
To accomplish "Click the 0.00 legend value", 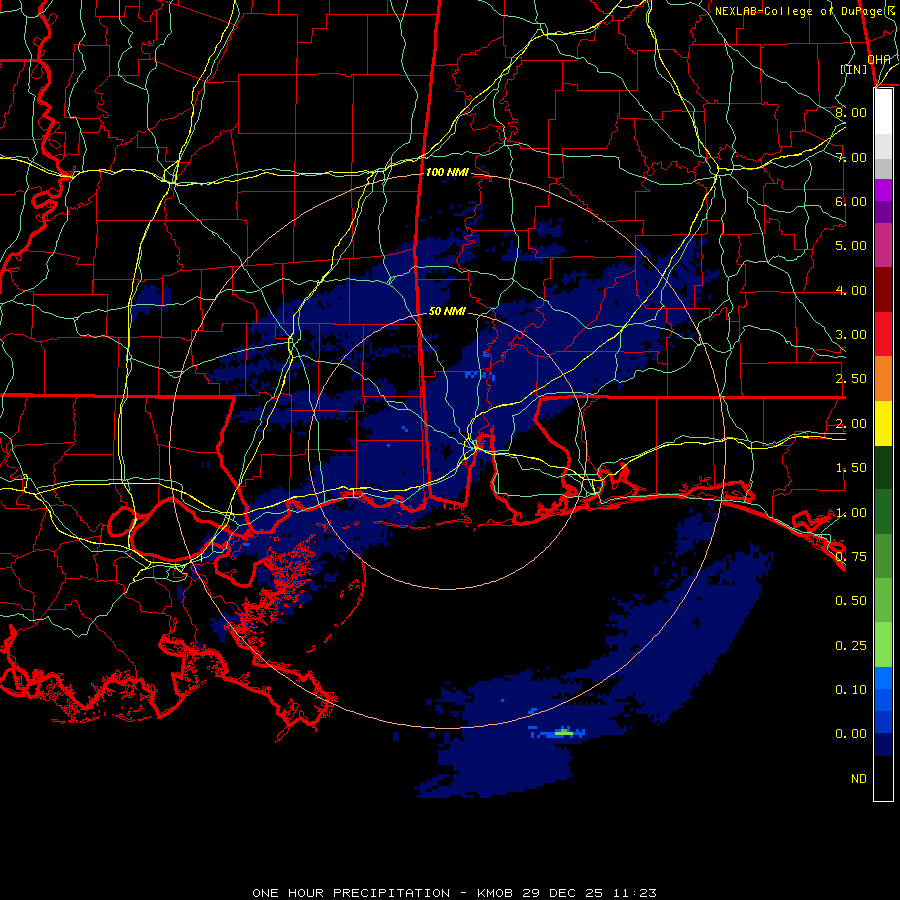I will click(x=851, y=734).
